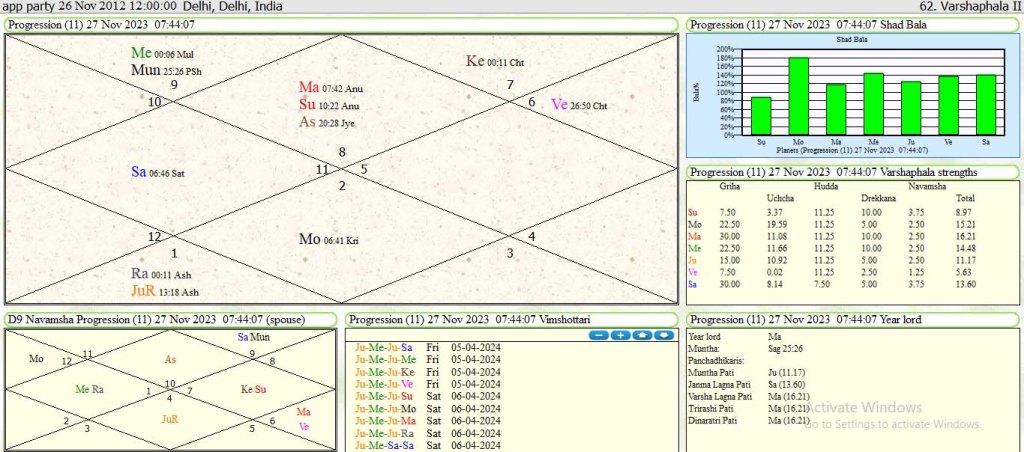Viewport: 1024px width, 452px height.
Task: Click the plus button in Vimshottari panel
Action: [x=620, y=334]
